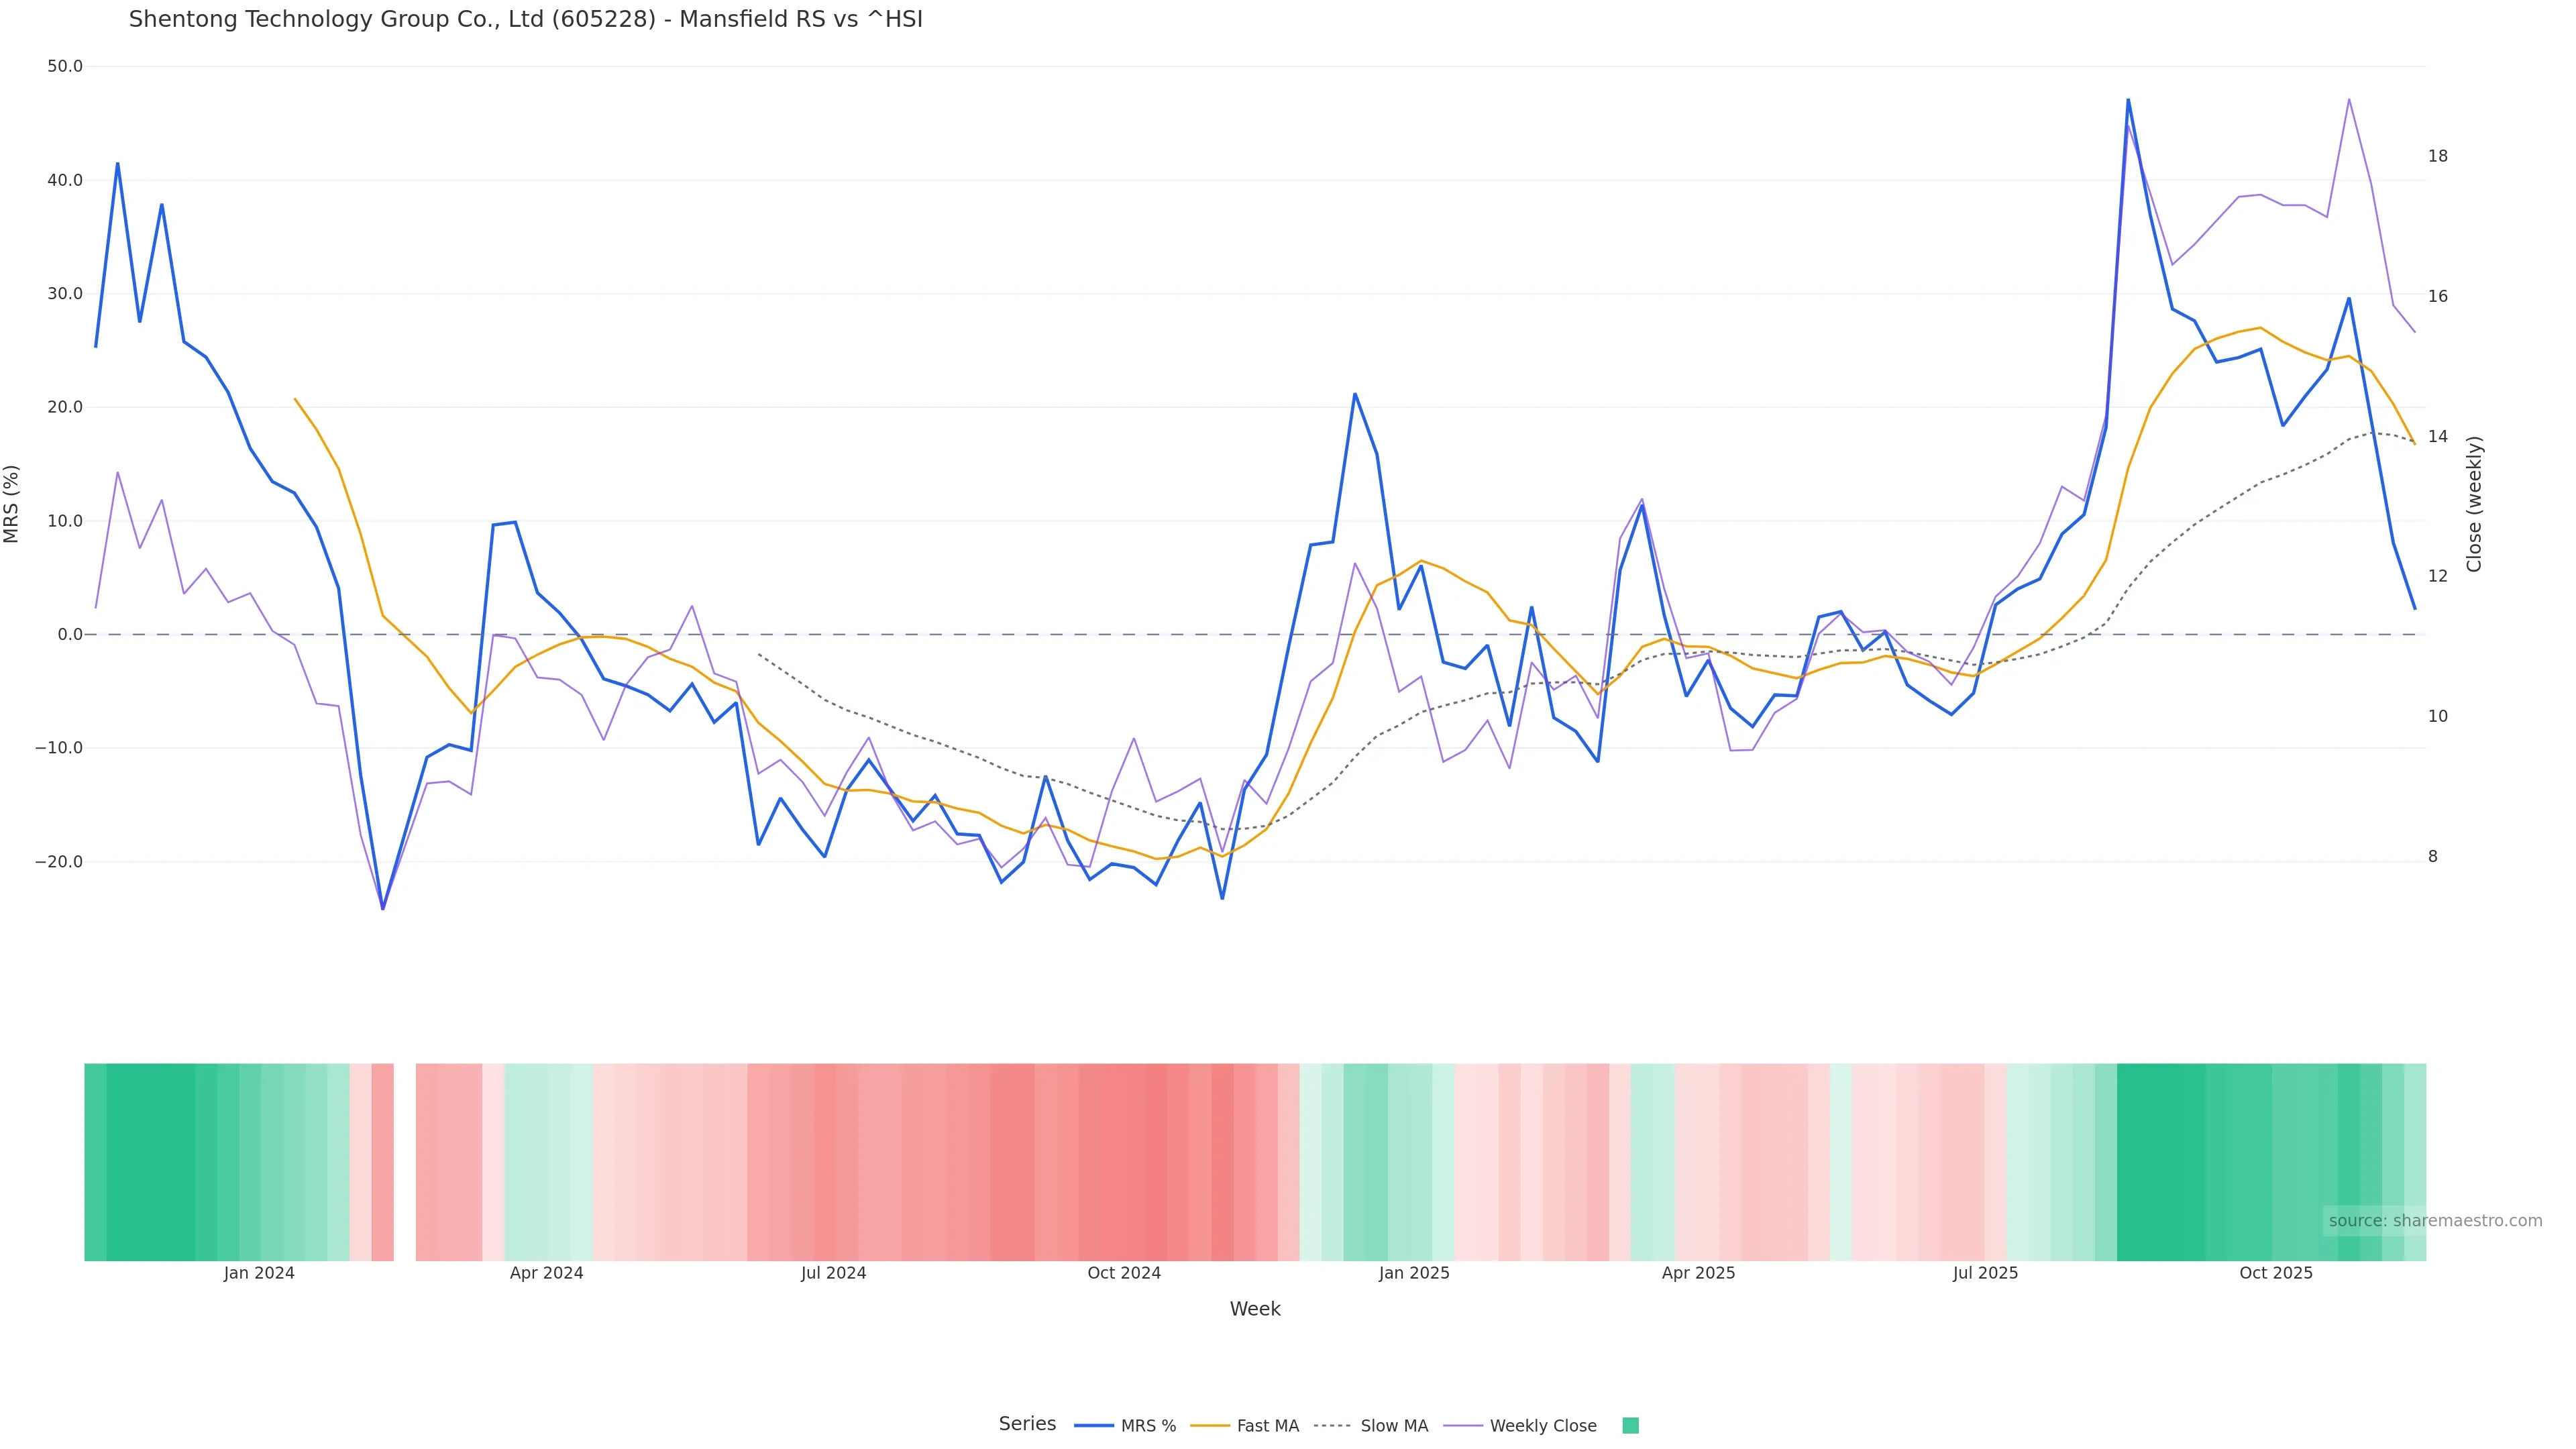Image resolution: width=2576 pixels, height=1449 pixels.
Task: Click the dotted Slow MA legend line icon
Action: coord(1332,1426)
